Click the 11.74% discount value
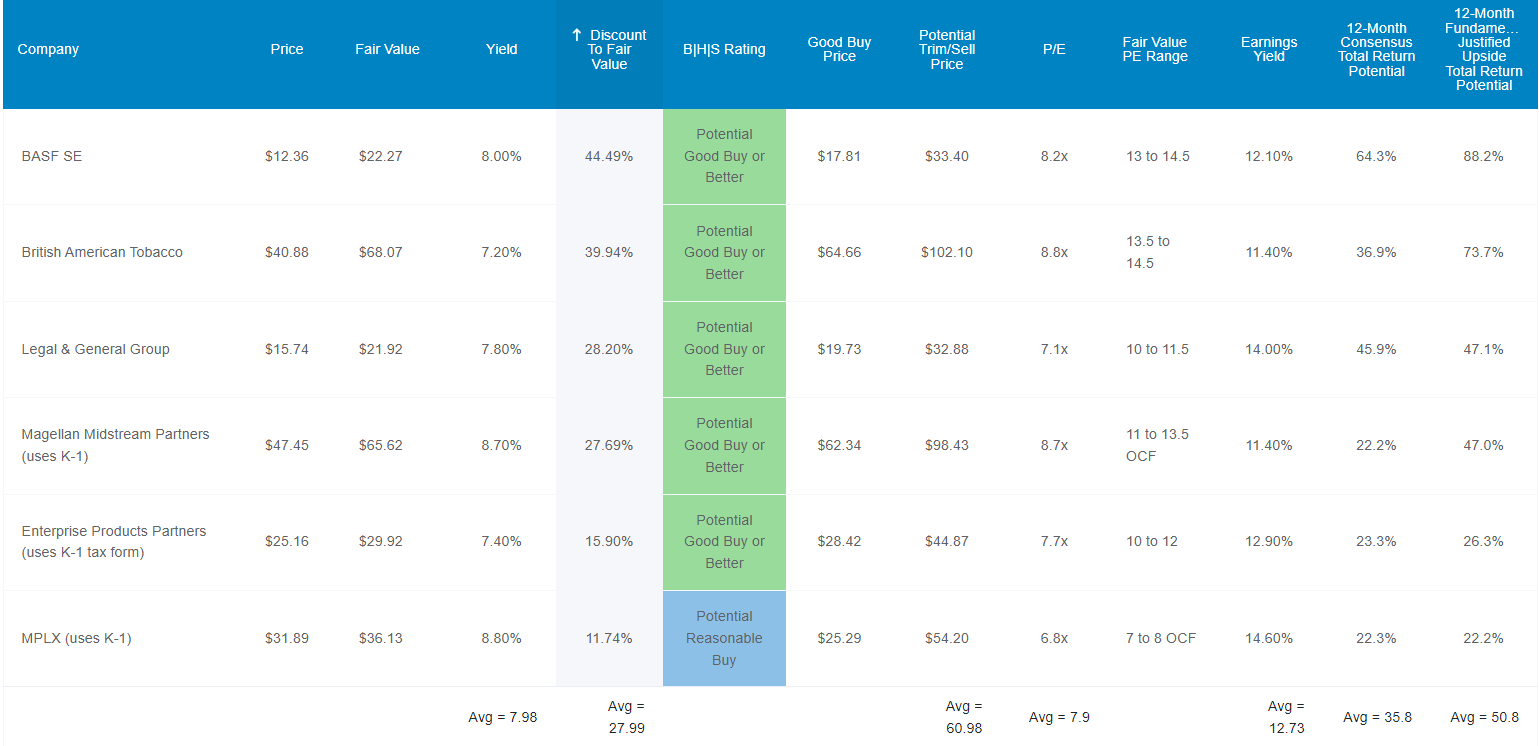Image resolution: width=1539 pixels, height=746 pixels. pos(609,638)
